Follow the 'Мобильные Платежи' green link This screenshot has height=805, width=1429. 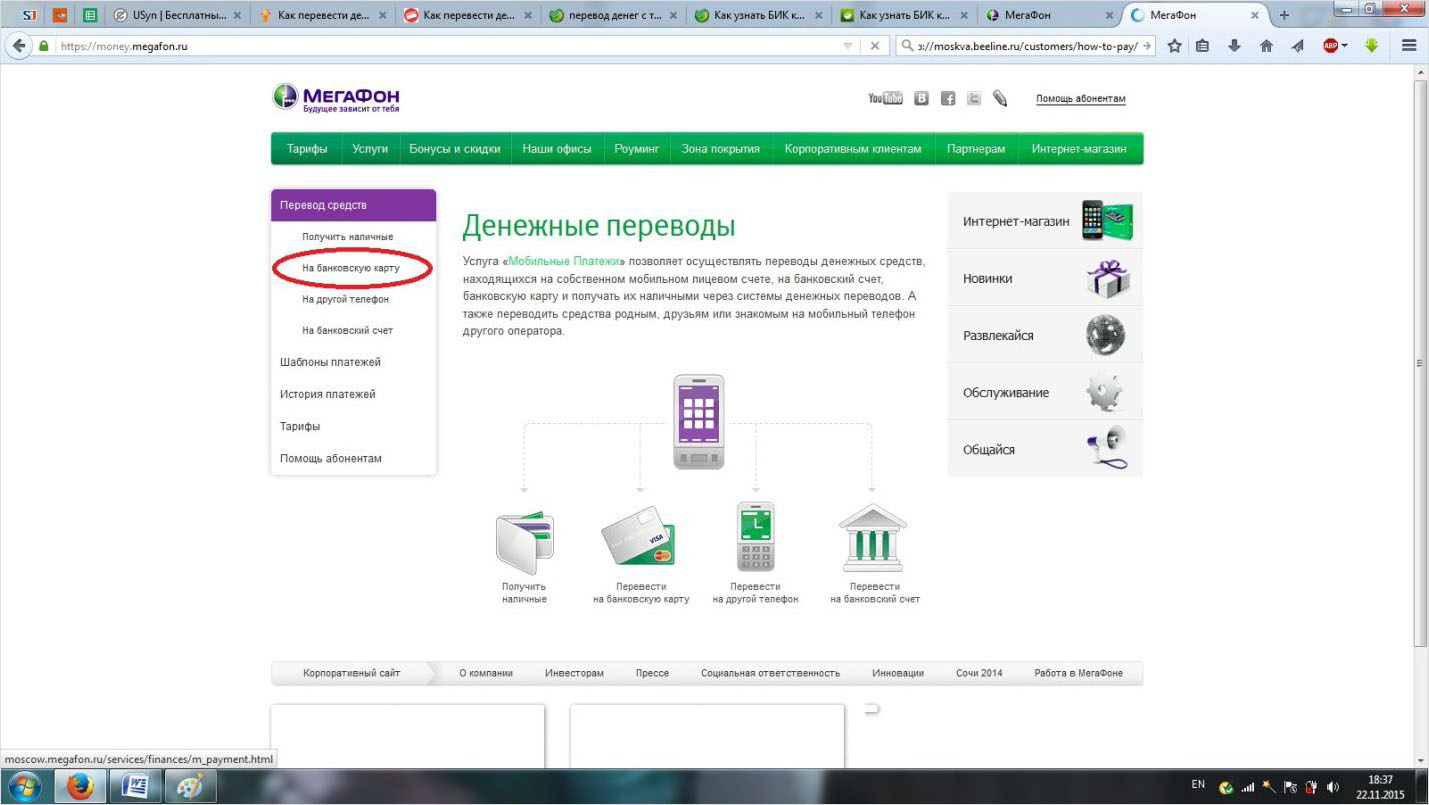pos(562,261)
